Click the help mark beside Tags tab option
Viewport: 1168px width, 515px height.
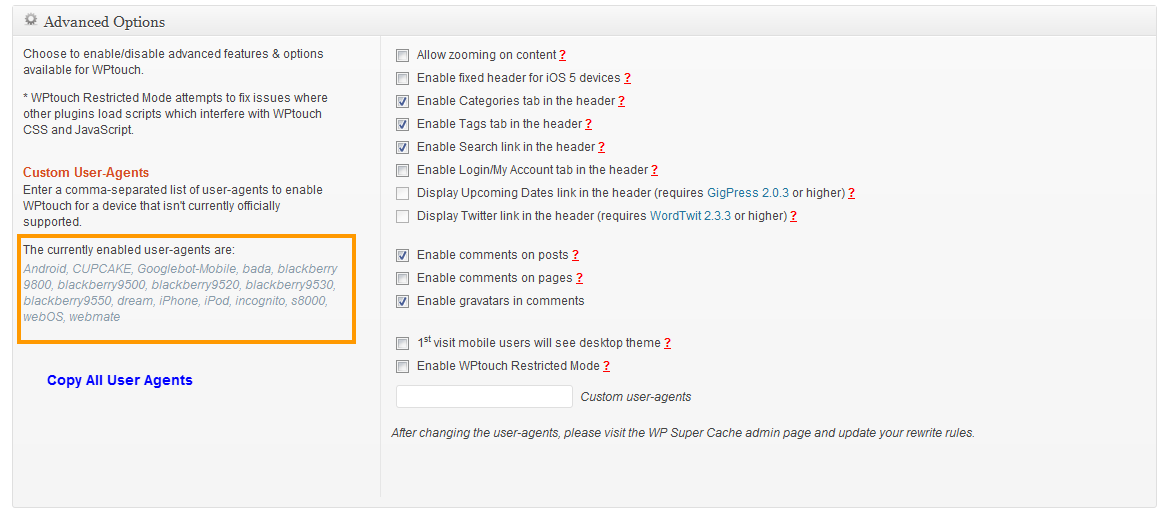pos(589,124)
